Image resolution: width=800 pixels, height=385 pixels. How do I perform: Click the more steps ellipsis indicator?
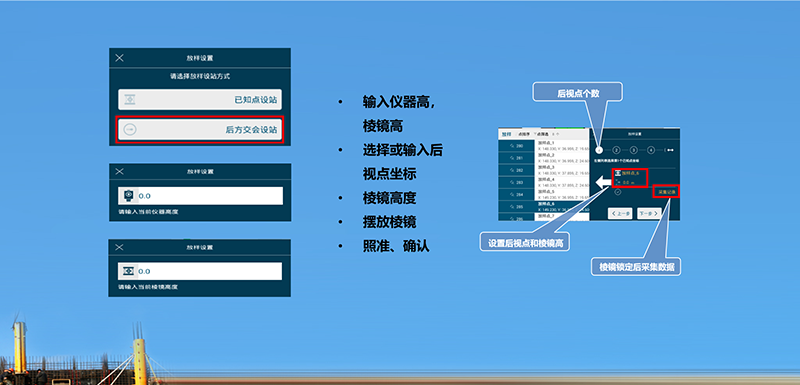(x=670, y=150)
